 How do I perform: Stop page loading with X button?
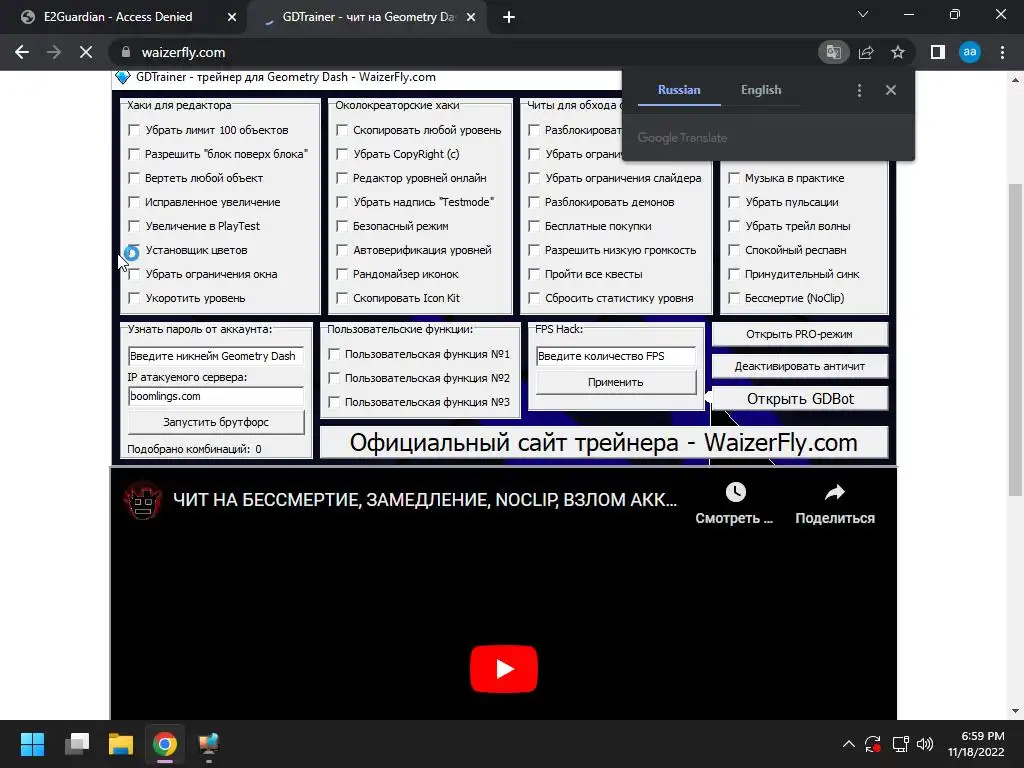86,52
